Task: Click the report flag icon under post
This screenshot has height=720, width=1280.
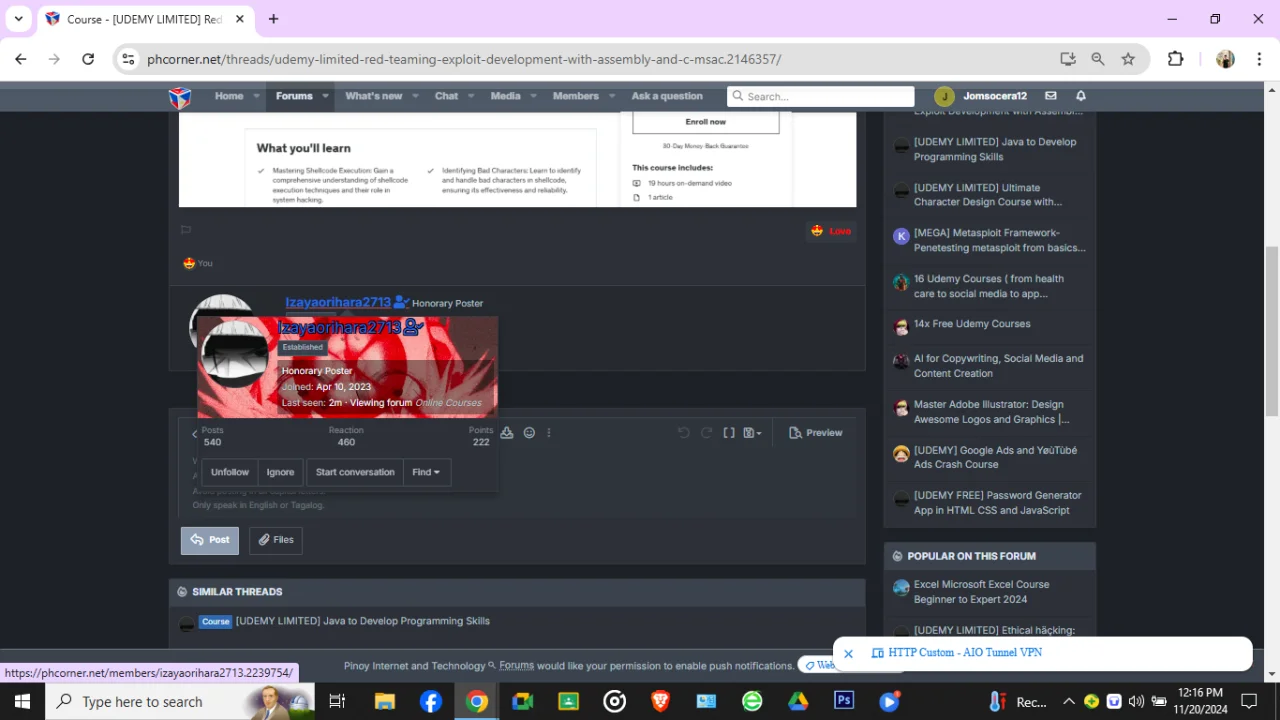Action: (x=185, y=230)
